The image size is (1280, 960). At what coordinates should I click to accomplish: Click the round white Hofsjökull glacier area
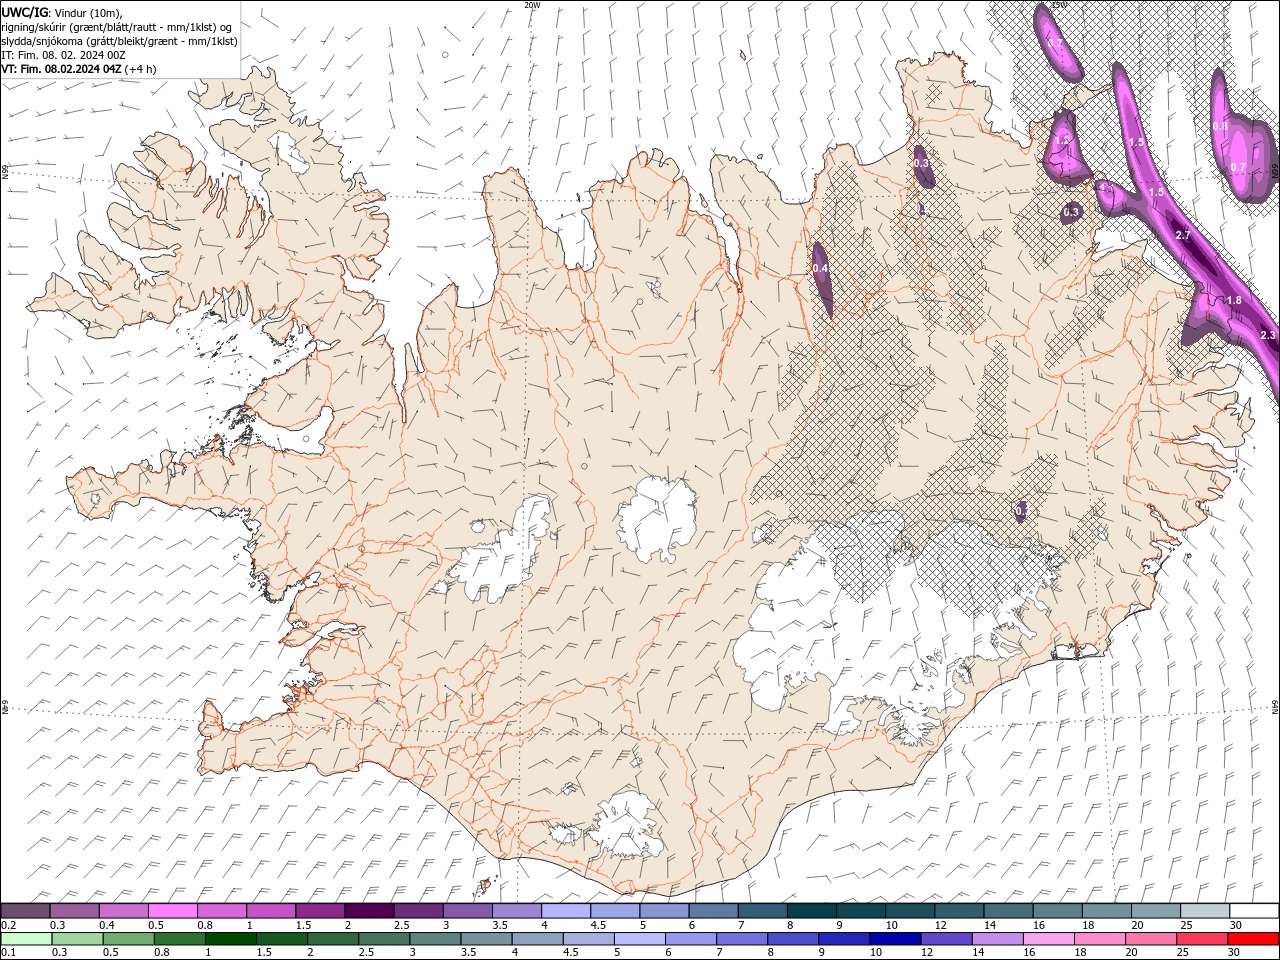(657, 520)
